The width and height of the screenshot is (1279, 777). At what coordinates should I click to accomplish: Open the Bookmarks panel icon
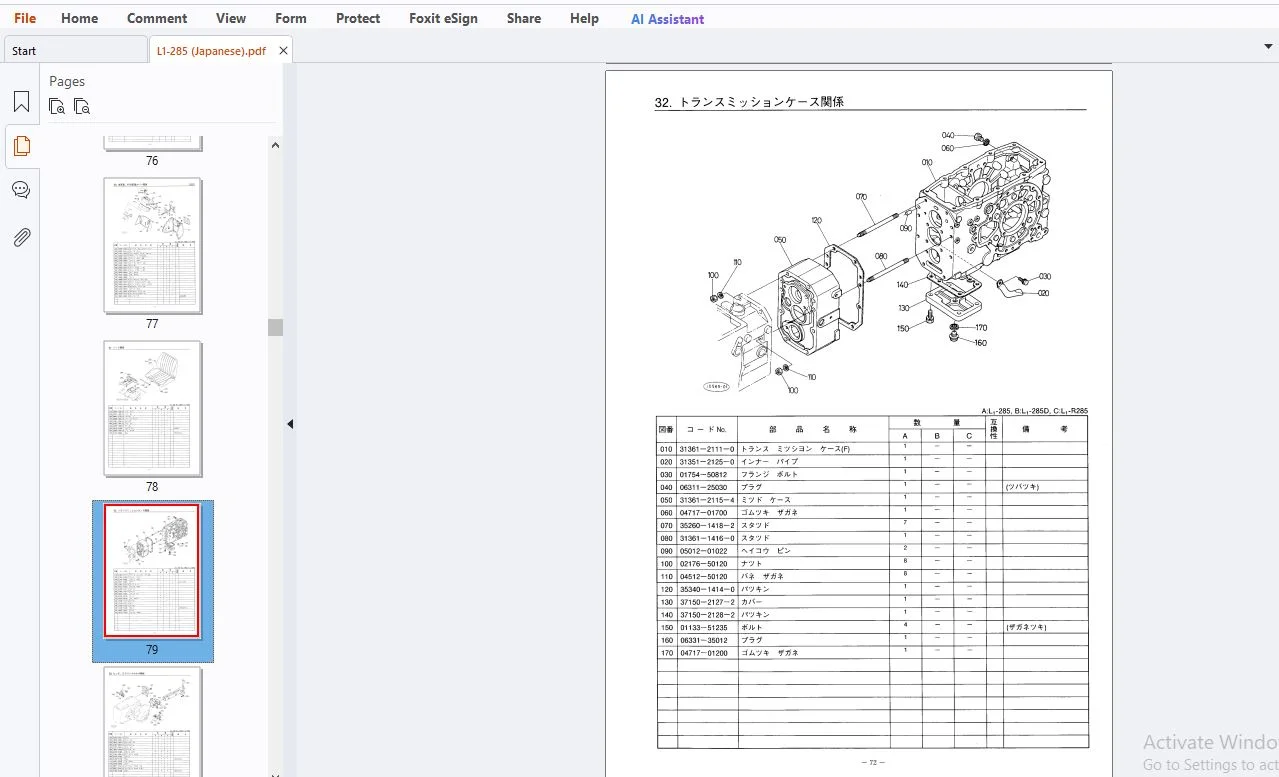(21, 102)
